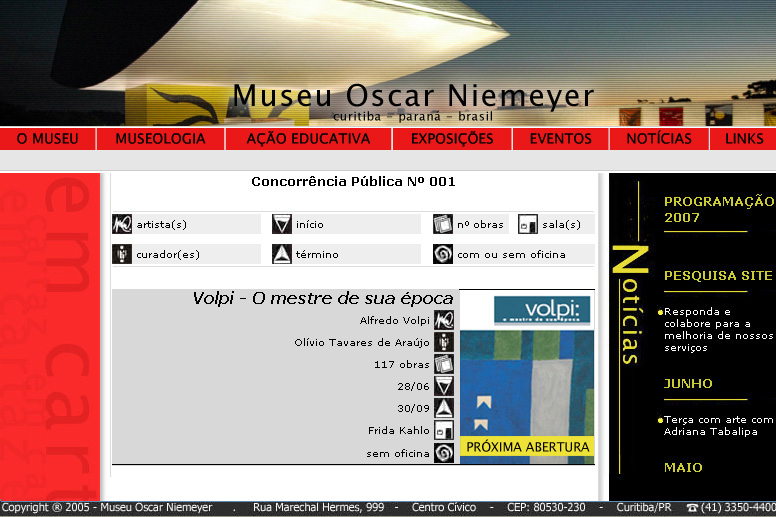Click the Terça com arte com Adriana Tabalipa link
This screenshot has height=517, width=776.
click(x=718, y=426)
